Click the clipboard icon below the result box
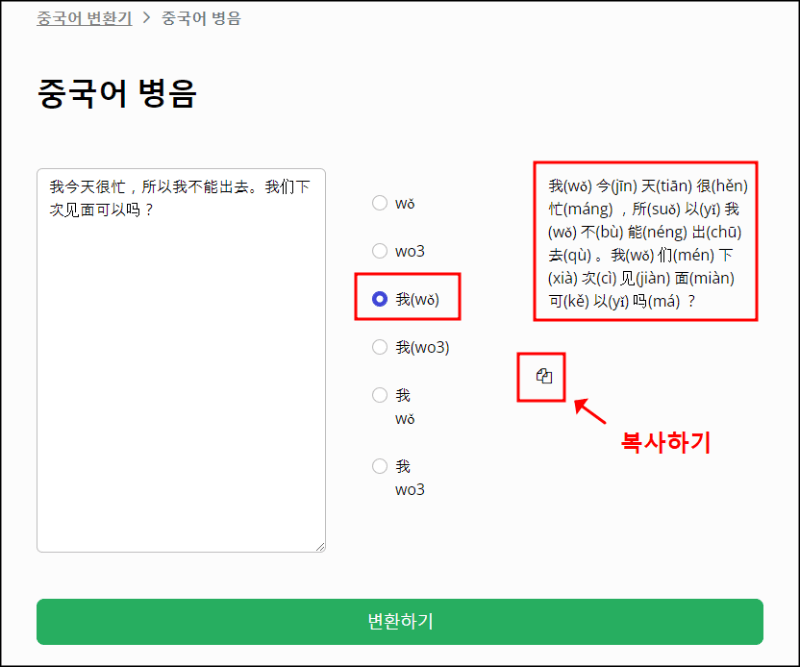Viewport: 800px width, 667px height. (x=541, y=377)
